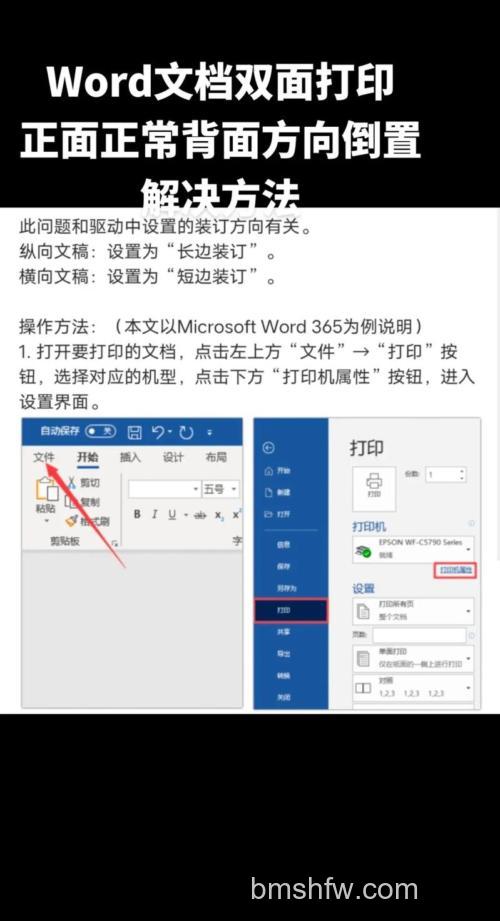Toggle Italic formatting

(x=155, y=515)
